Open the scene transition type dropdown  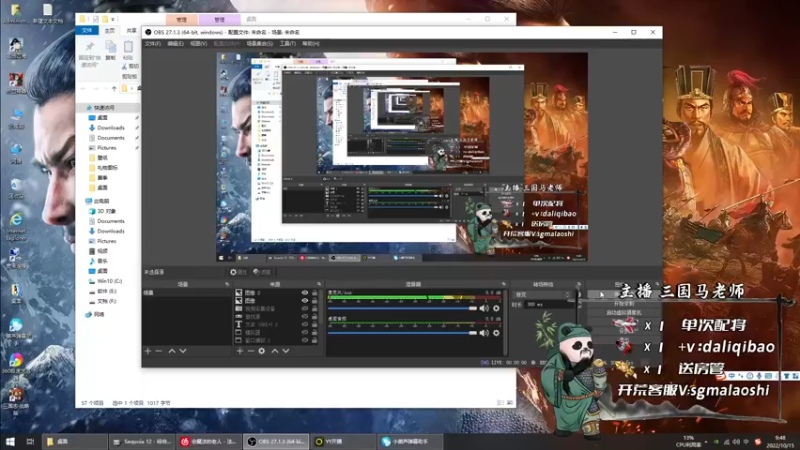pos(541,294)
